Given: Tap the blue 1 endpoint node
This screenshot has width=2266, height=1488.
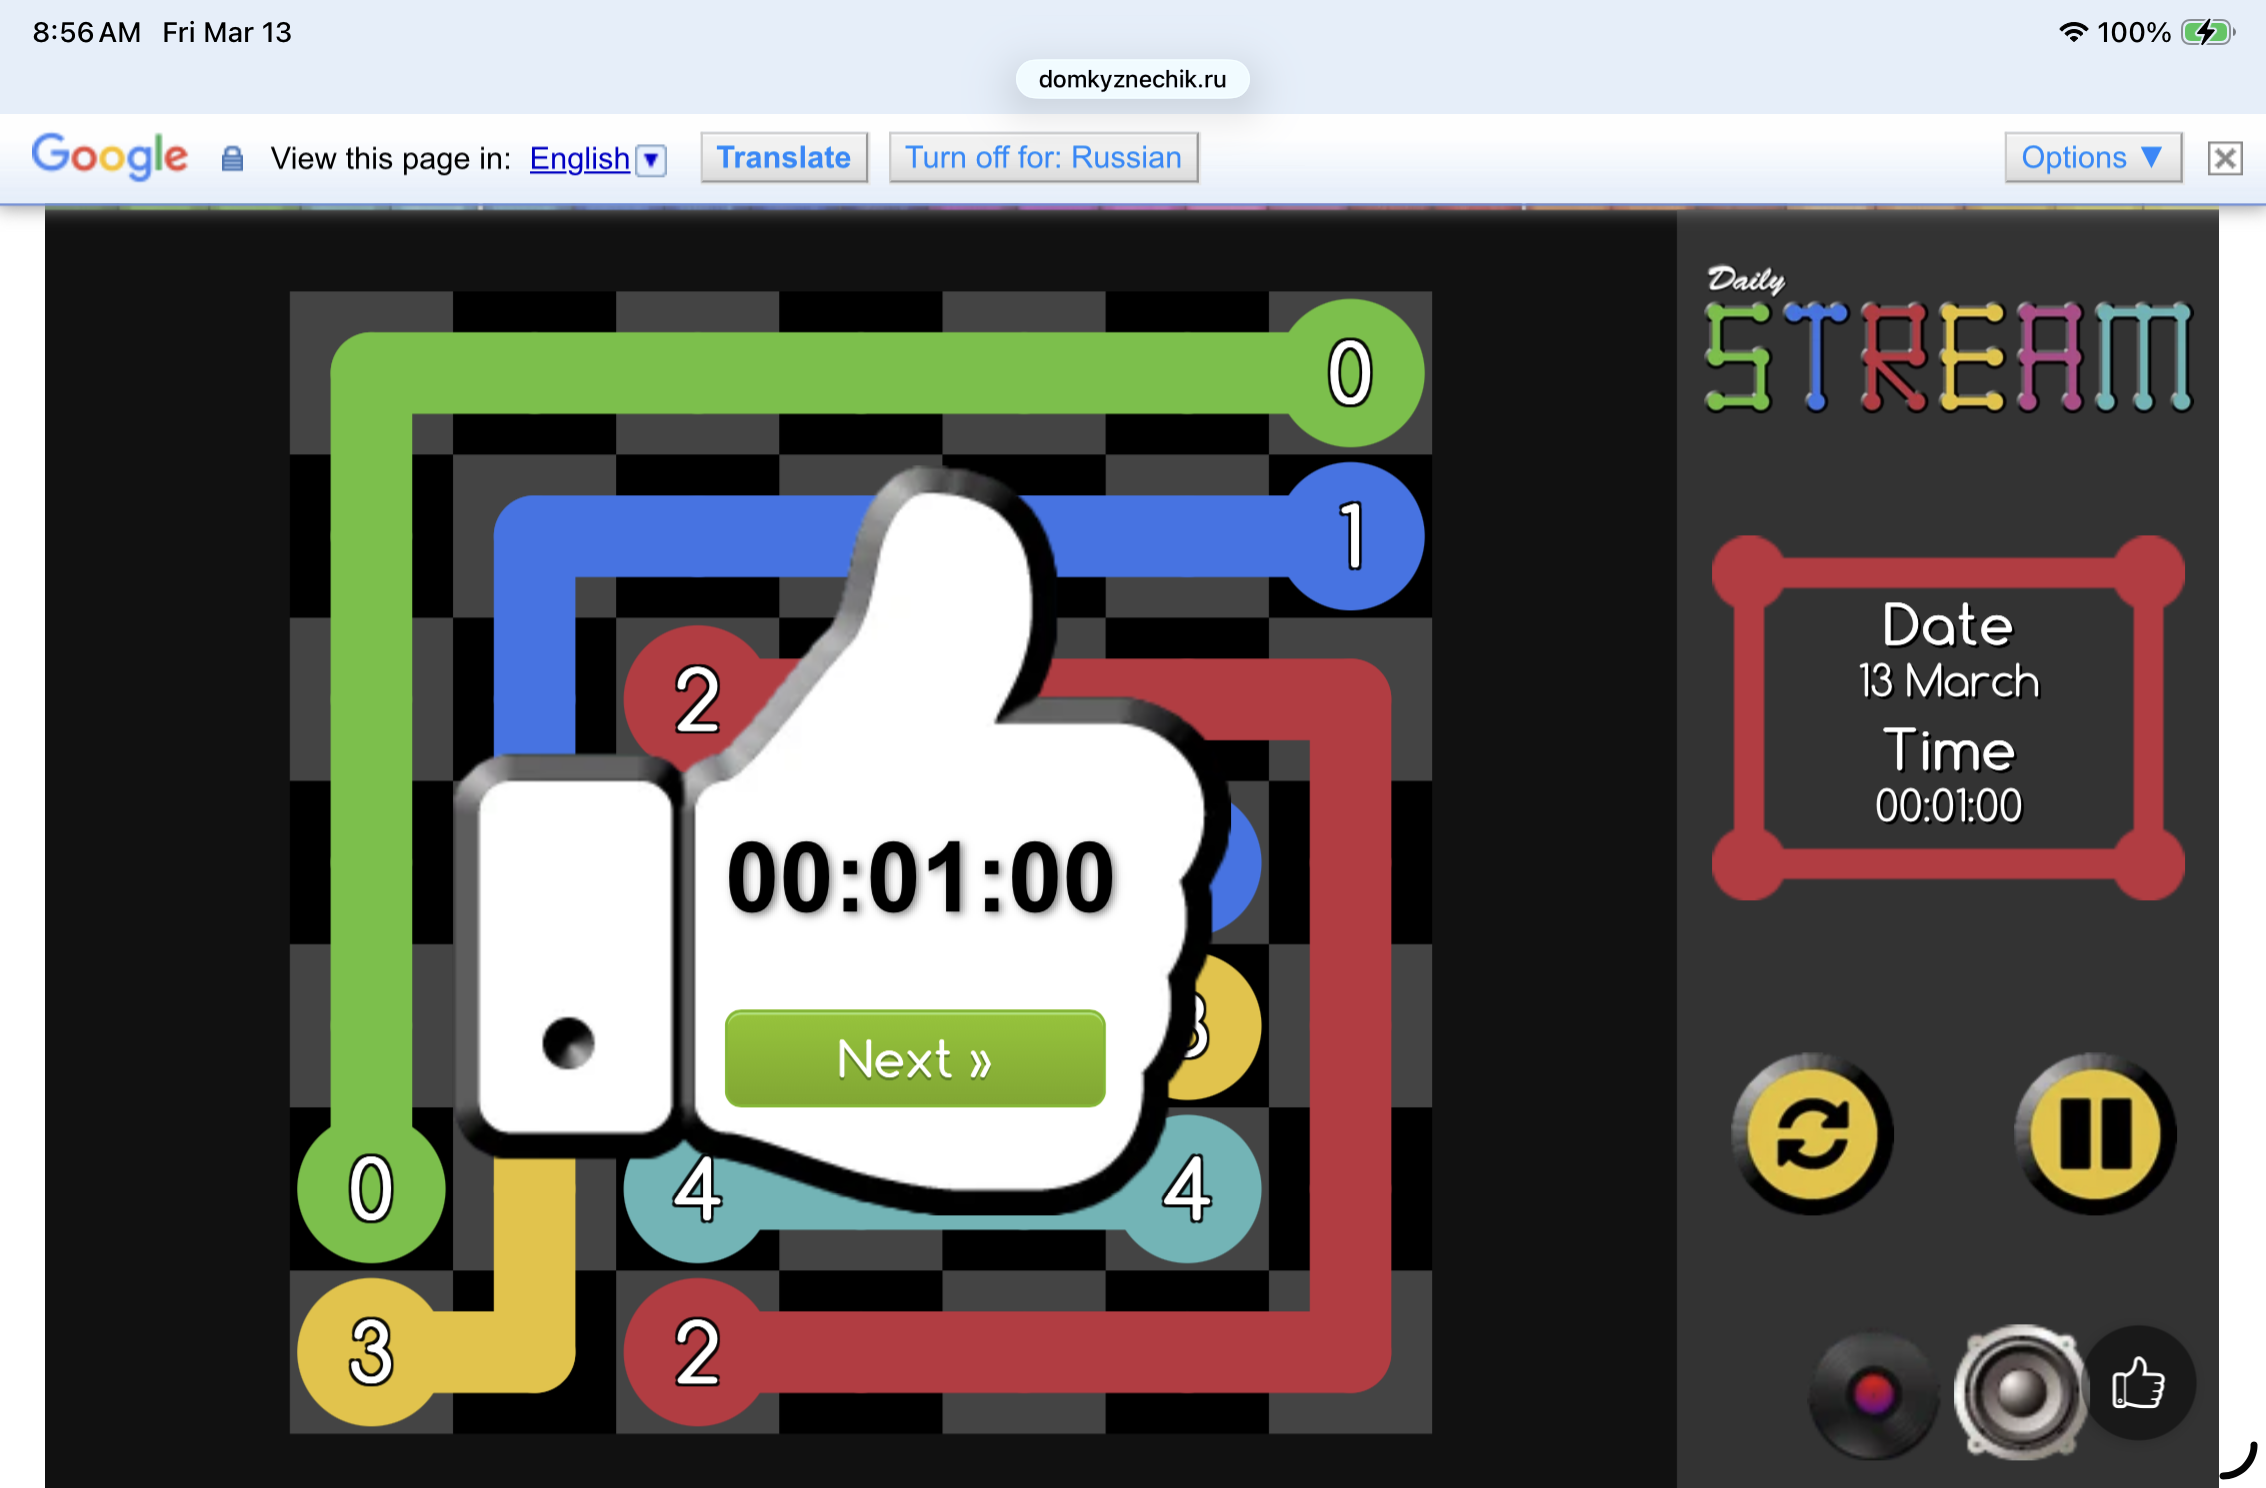Looking at the screenshot, I should point(1351,537).
